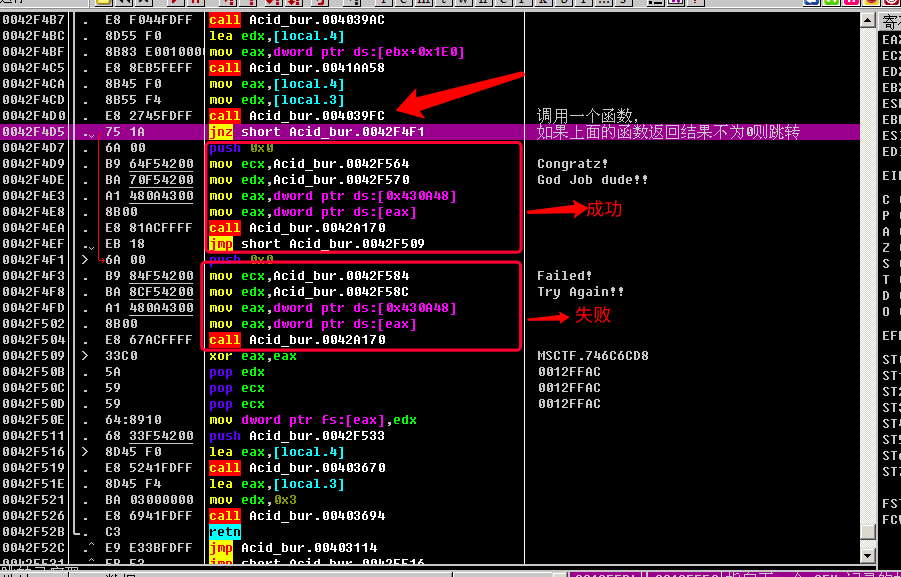Click the Failed! comment
The width and height of the screenshot is (901, 577).
(564, 276)
